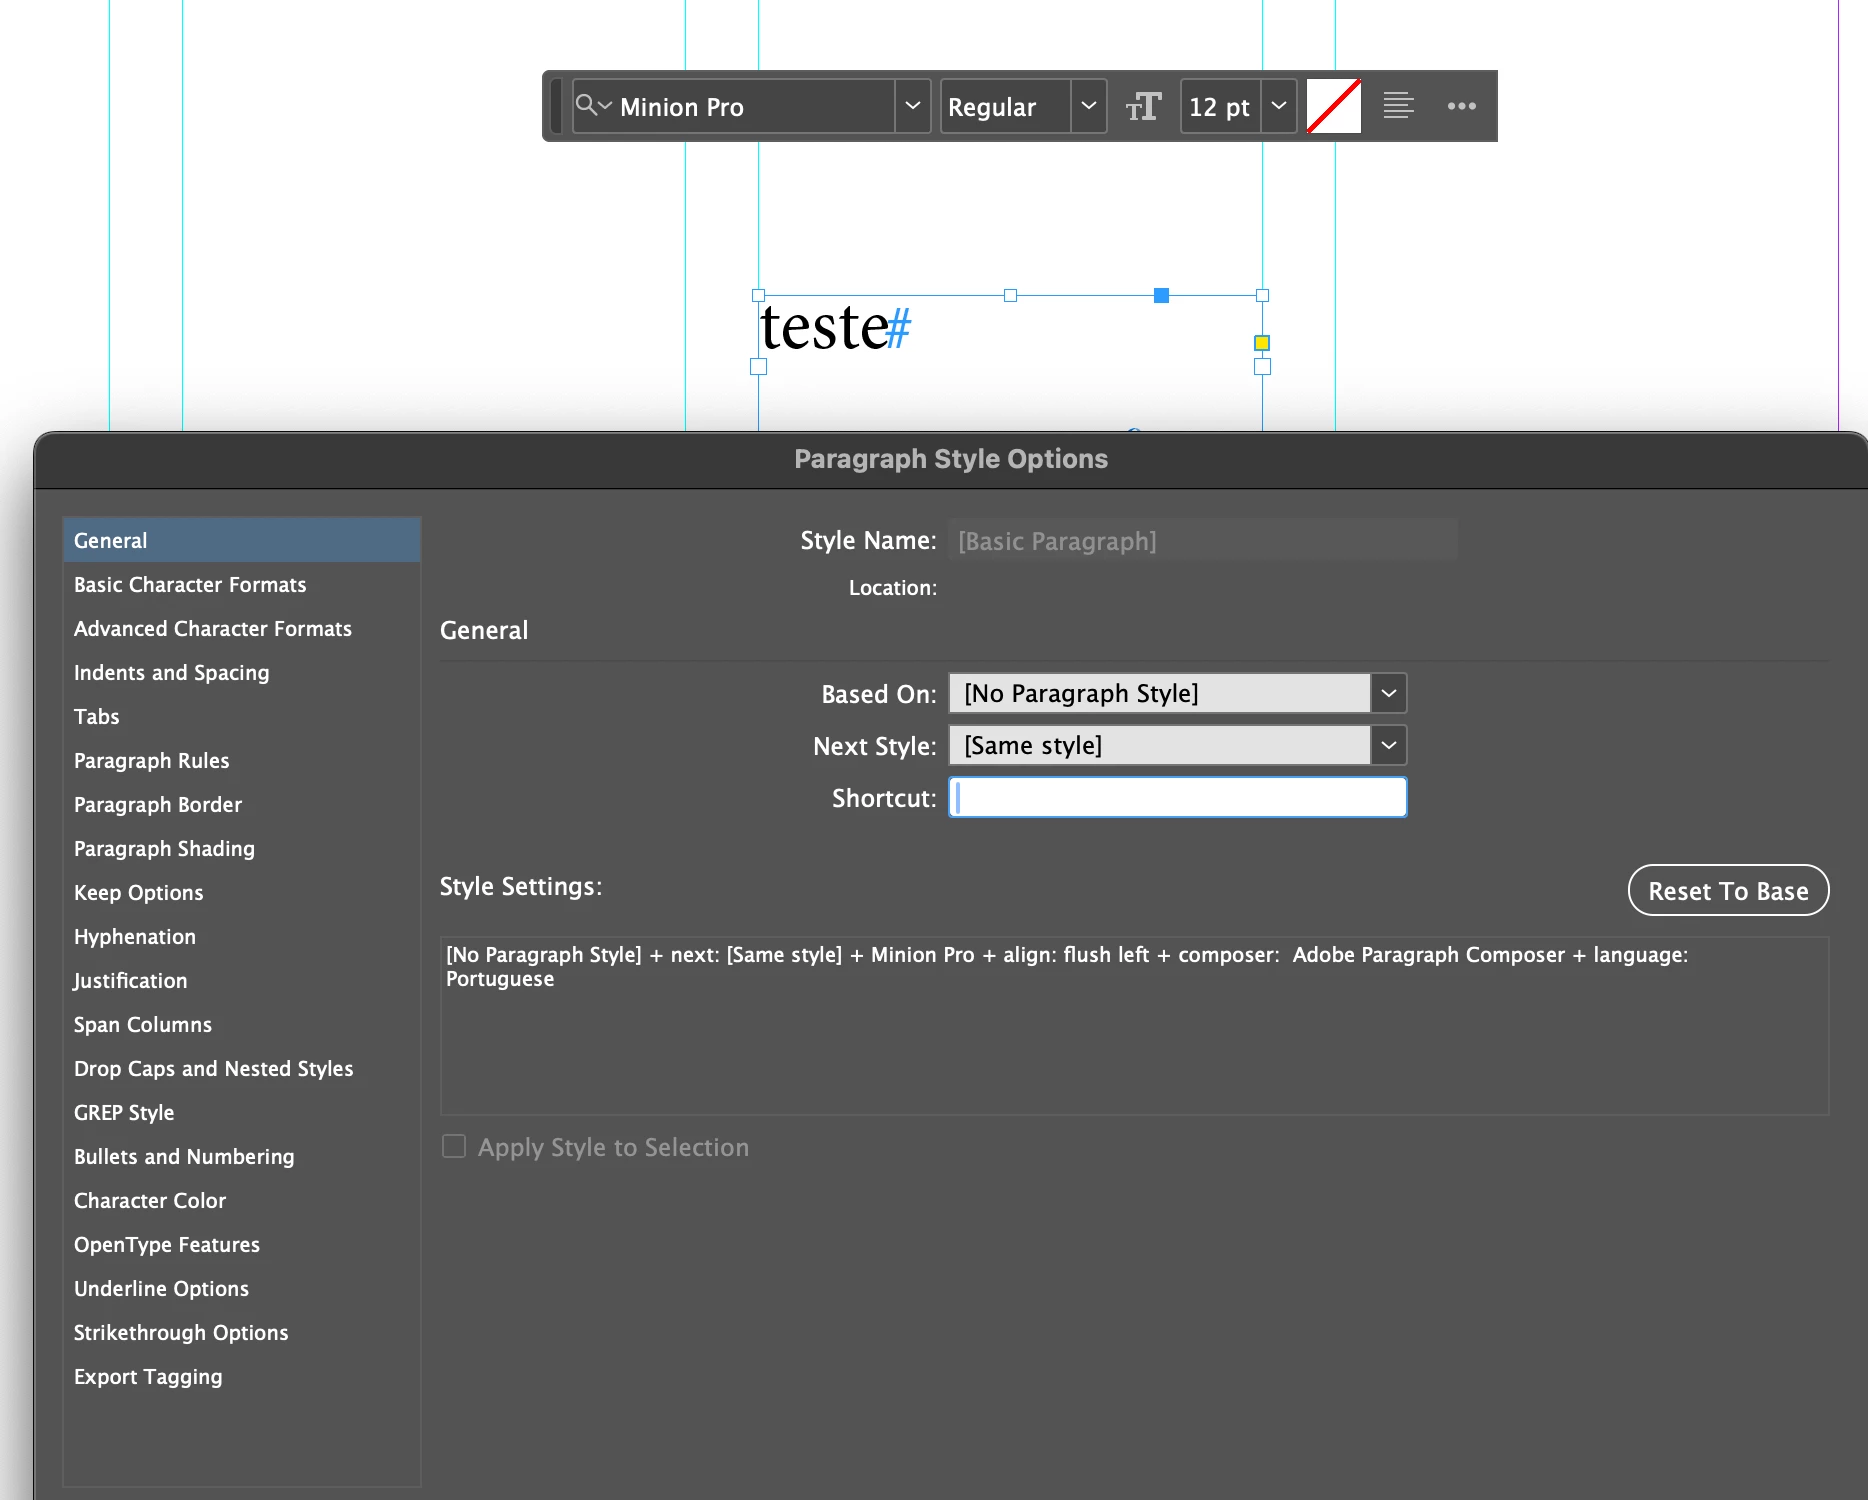Click the Style Settings summary text
The height and width of the screenshot is (1500, 1868).
(1066, 966)
